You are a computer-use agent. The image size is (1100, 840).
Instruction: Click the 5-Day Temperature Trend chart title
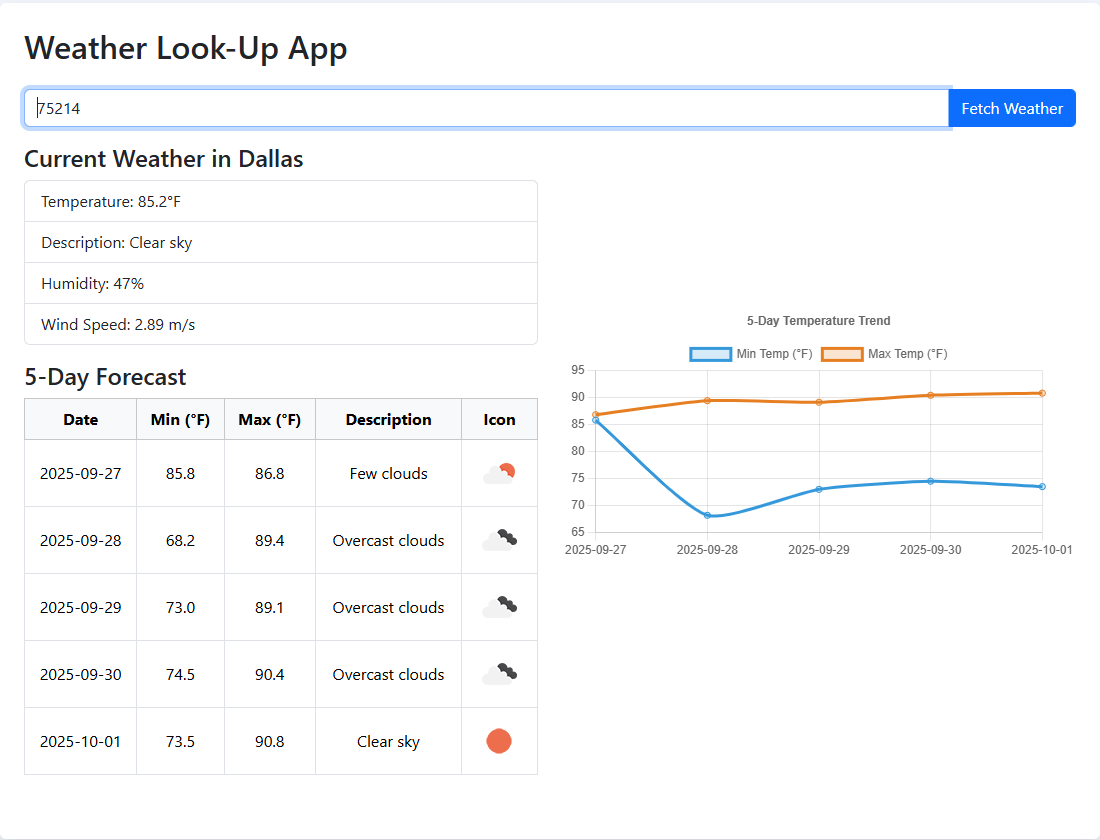818,321
